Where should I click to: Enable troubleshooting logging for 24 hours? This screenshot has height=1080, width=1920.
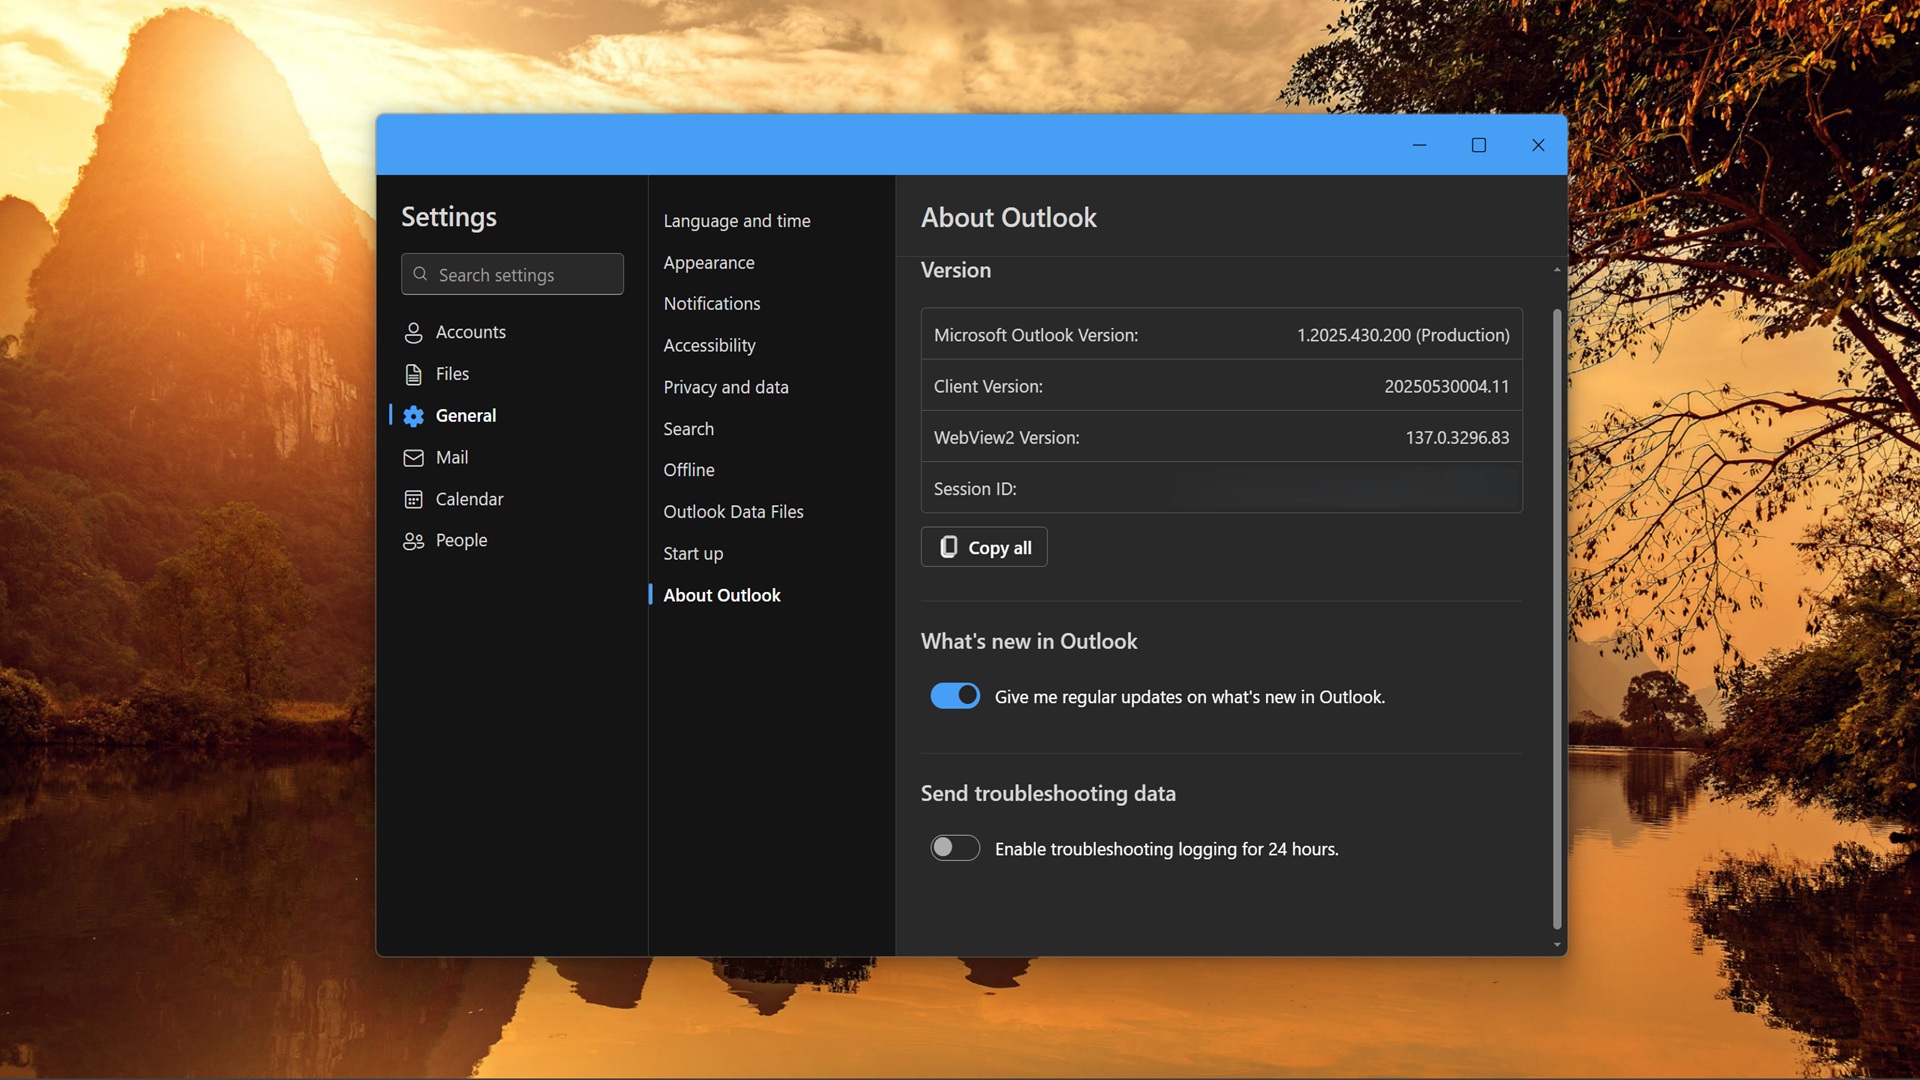tap(954, 847)
